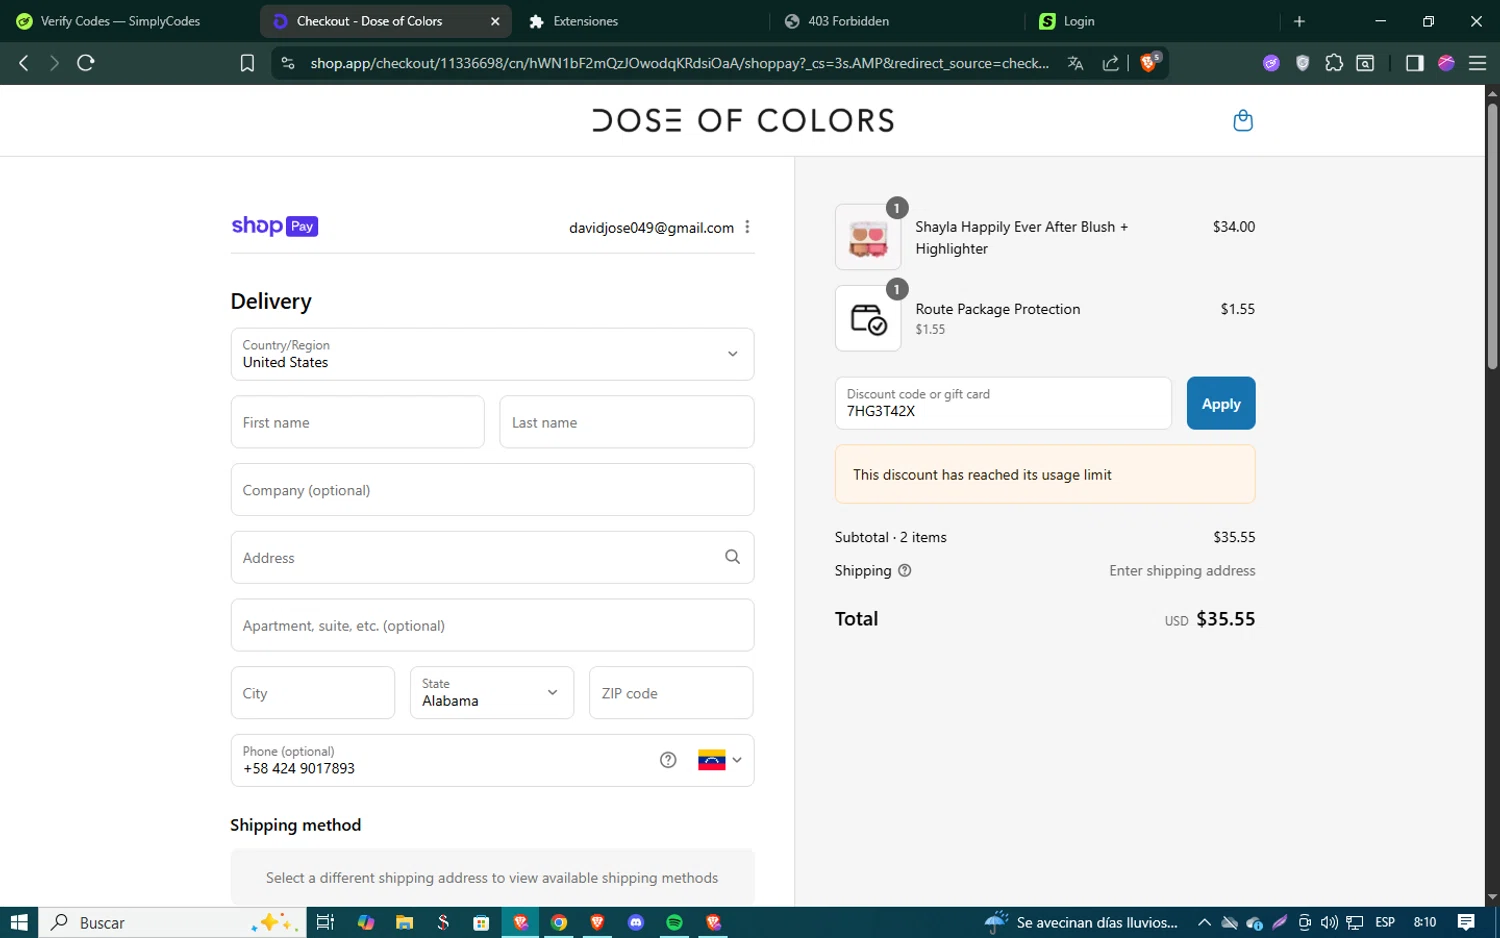Open Discord from the taskbar

pyautogui.click(x=636, y=922)
